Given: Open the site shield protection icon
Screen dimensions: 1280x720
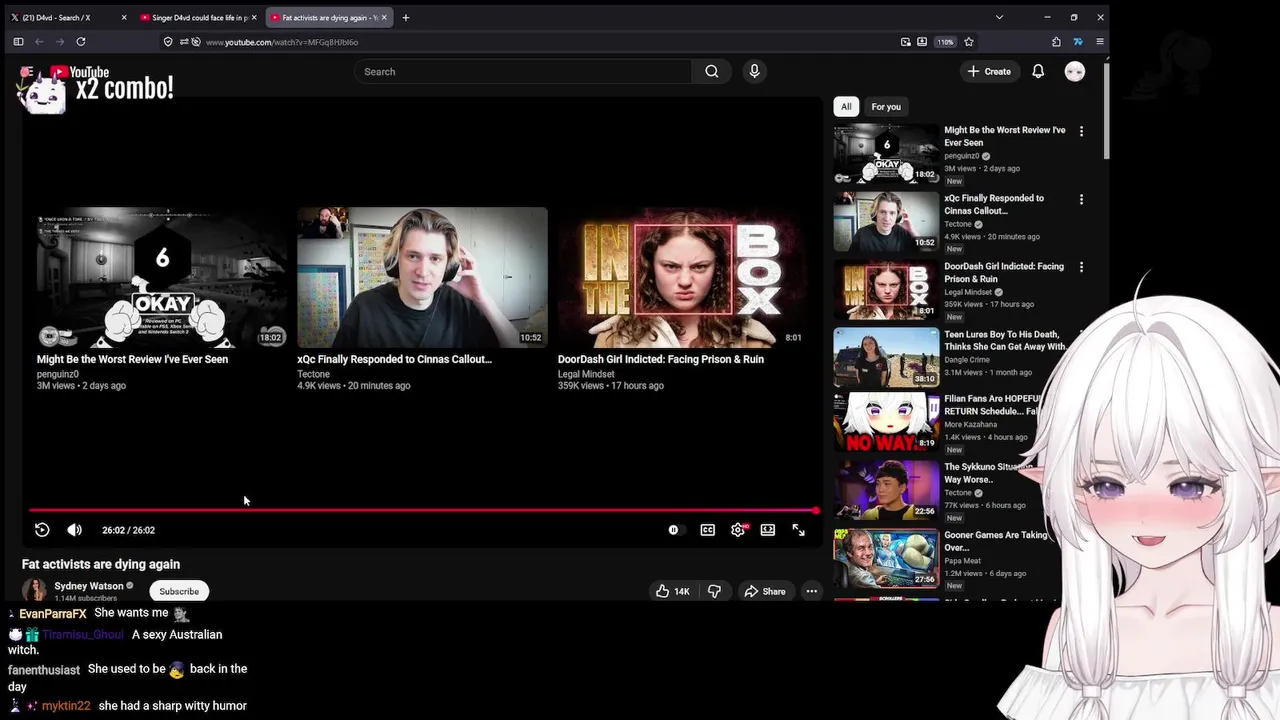Looking at the screenshot, I should (x=168, y=42).
